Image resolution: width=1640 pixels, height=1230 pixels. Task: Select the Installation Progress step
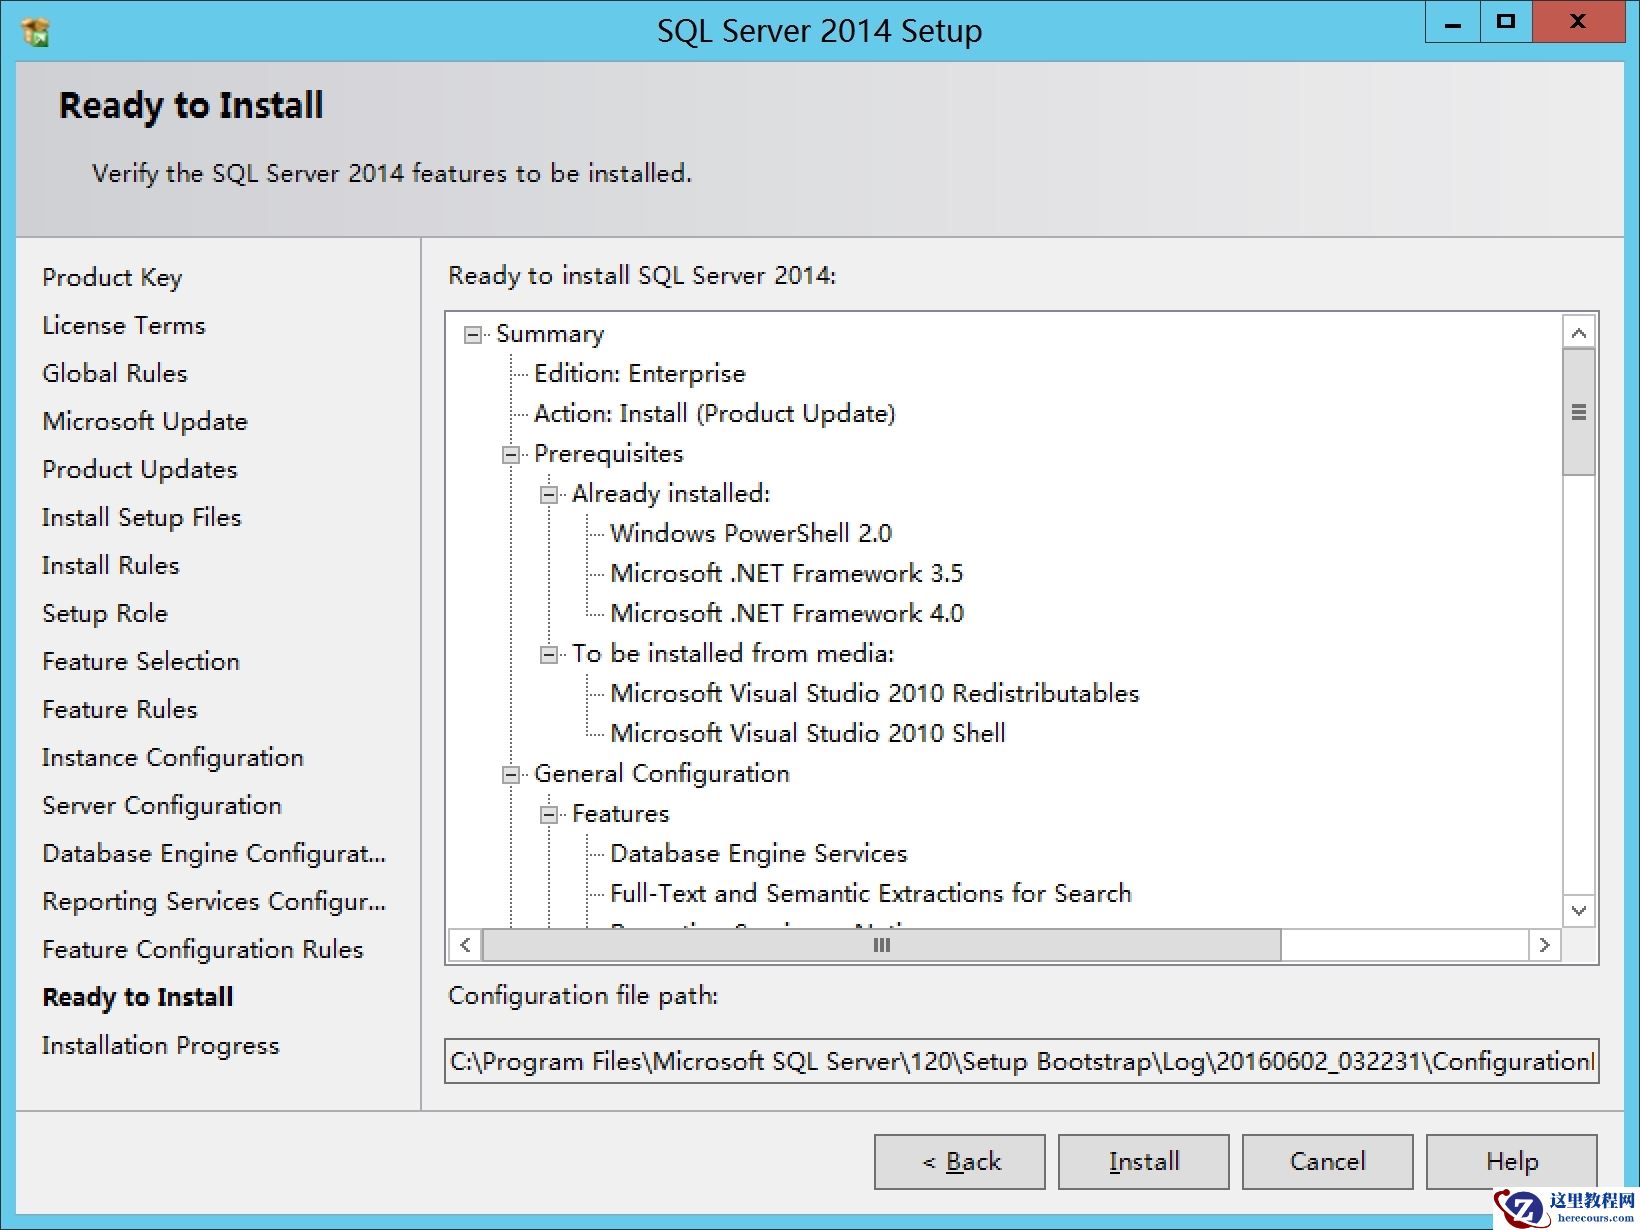pos(160,1045)
